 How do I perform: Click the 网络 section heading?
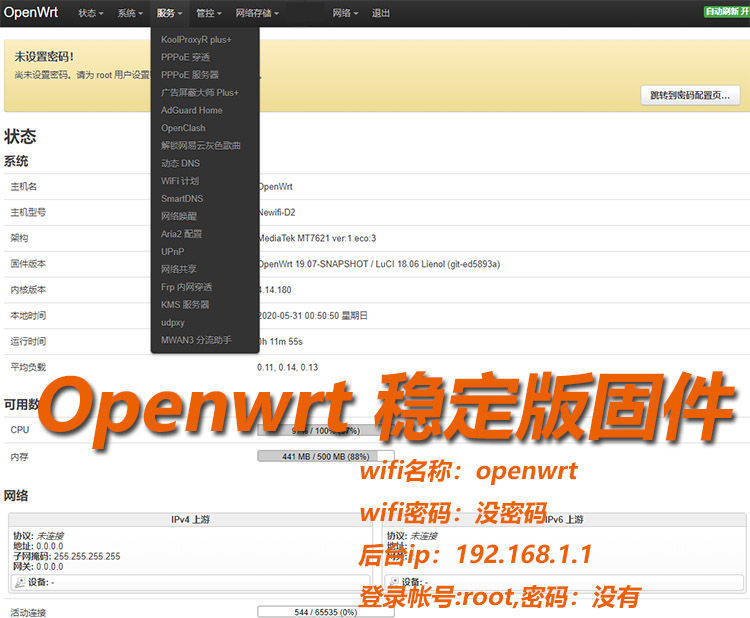tap(16, 496)
